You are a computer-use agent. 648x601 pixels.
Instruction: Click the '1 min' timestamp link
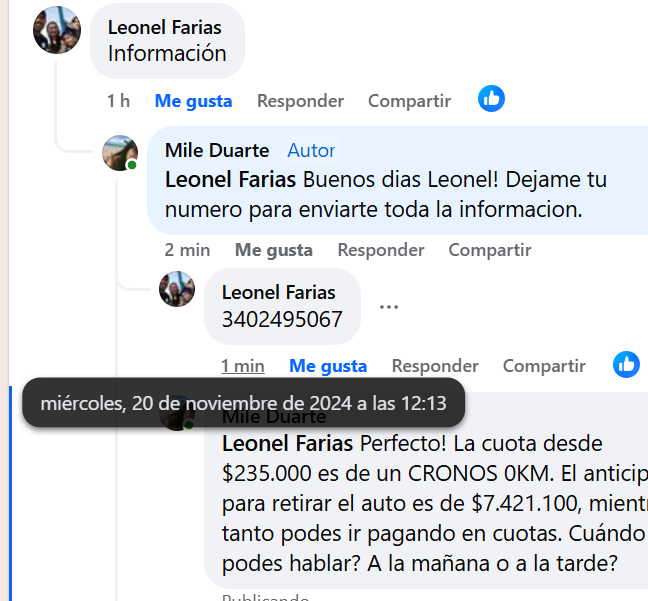[x=243, y=366]
